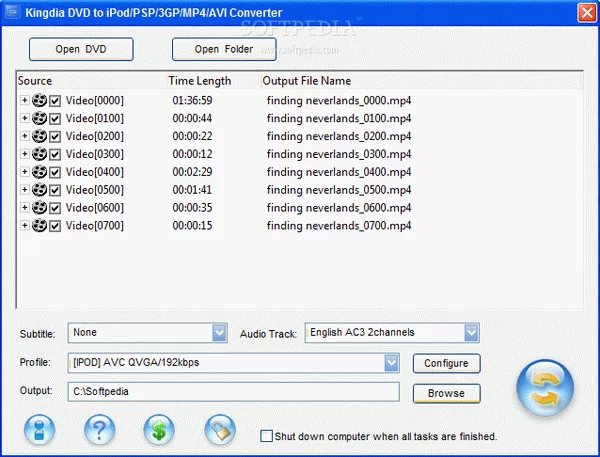Select the Video[0400] row label
600x457 pixels.
95,172
